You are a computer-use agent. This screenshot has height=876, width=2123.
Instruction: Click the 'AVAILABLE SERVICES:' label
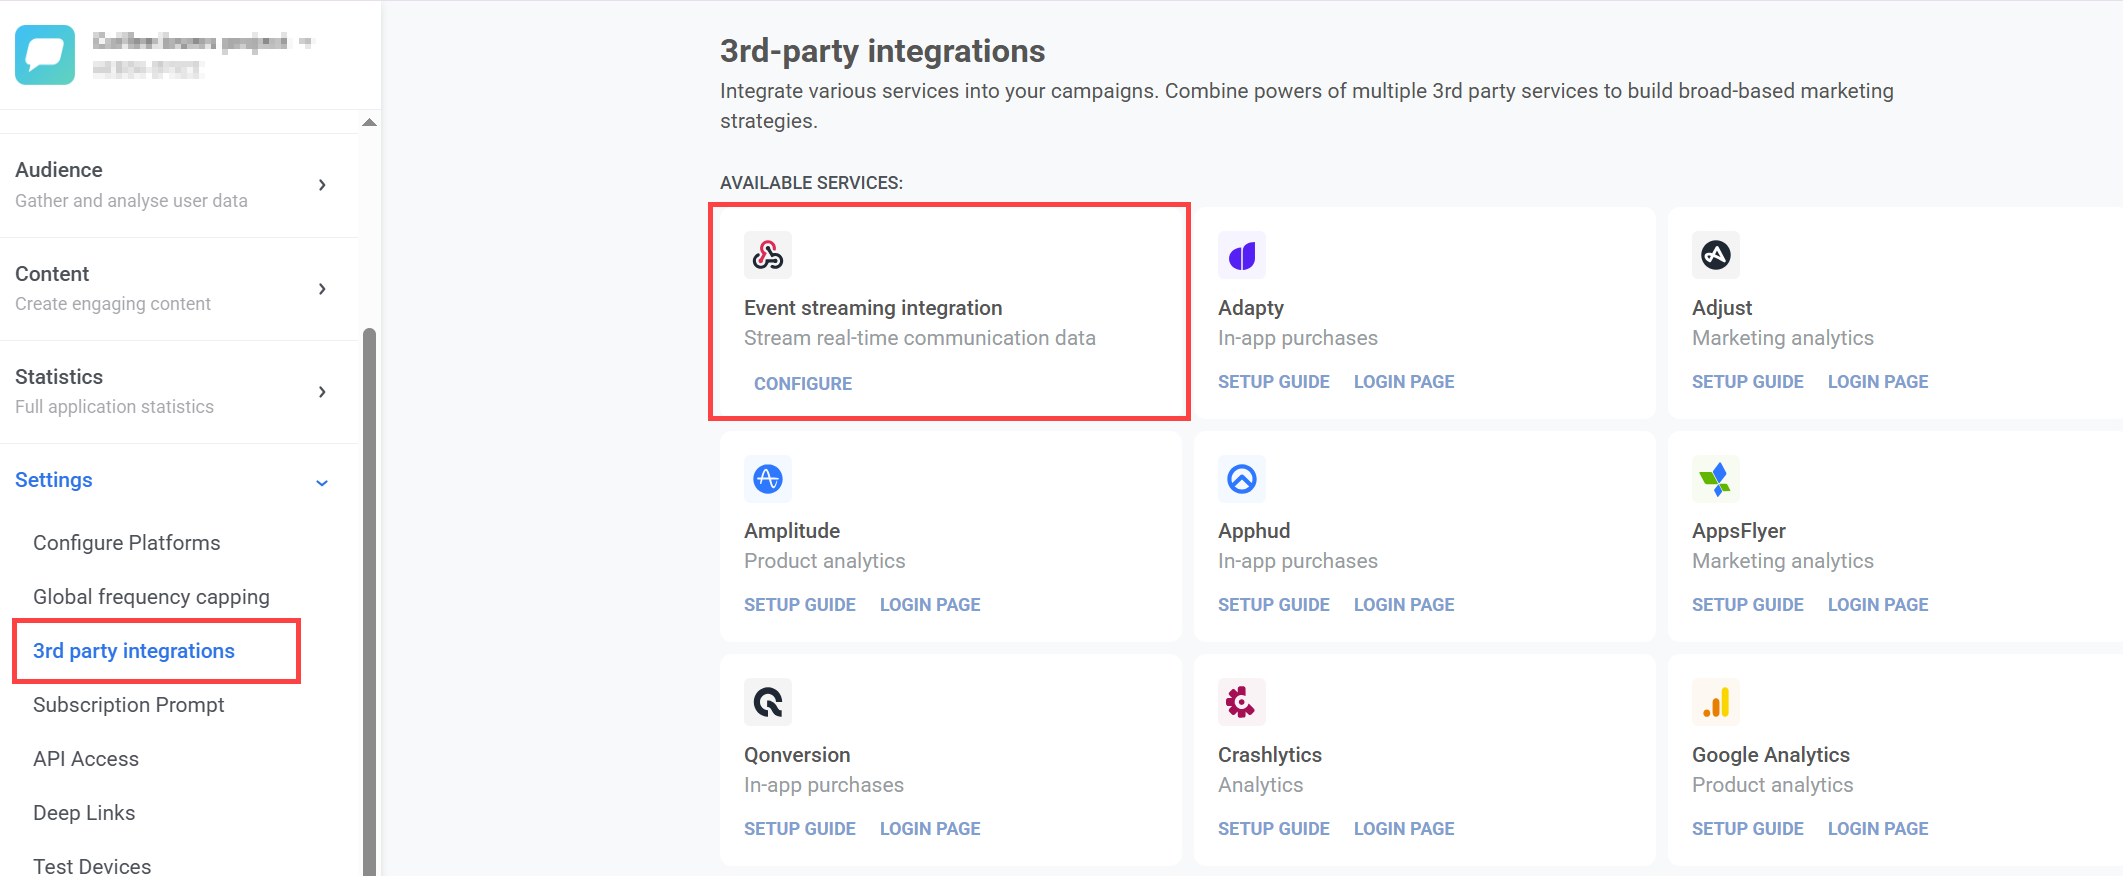[x=812, y=183]
